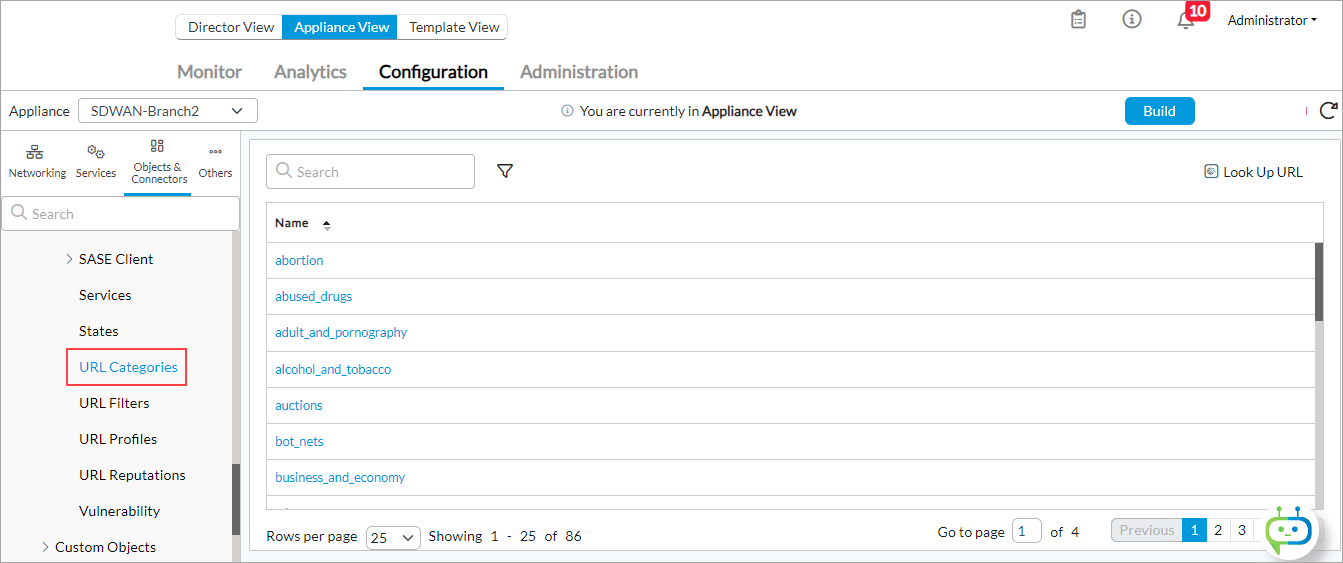Open the Appliance SDWAN-Branch2 dropdown
The image size is (1343, 563).
pyautogui.click(x=168, y=111)
